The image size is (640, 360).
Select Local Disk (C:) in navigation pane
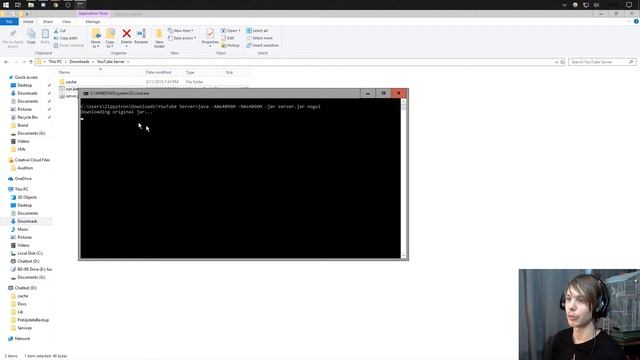pyautogui.click(x=30, y=253)
